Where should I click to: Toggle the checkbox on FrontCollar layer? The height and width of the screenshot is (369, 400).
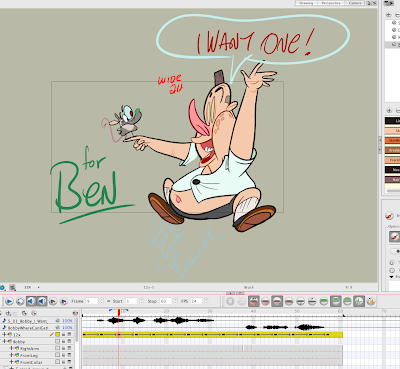coord(58,362)
